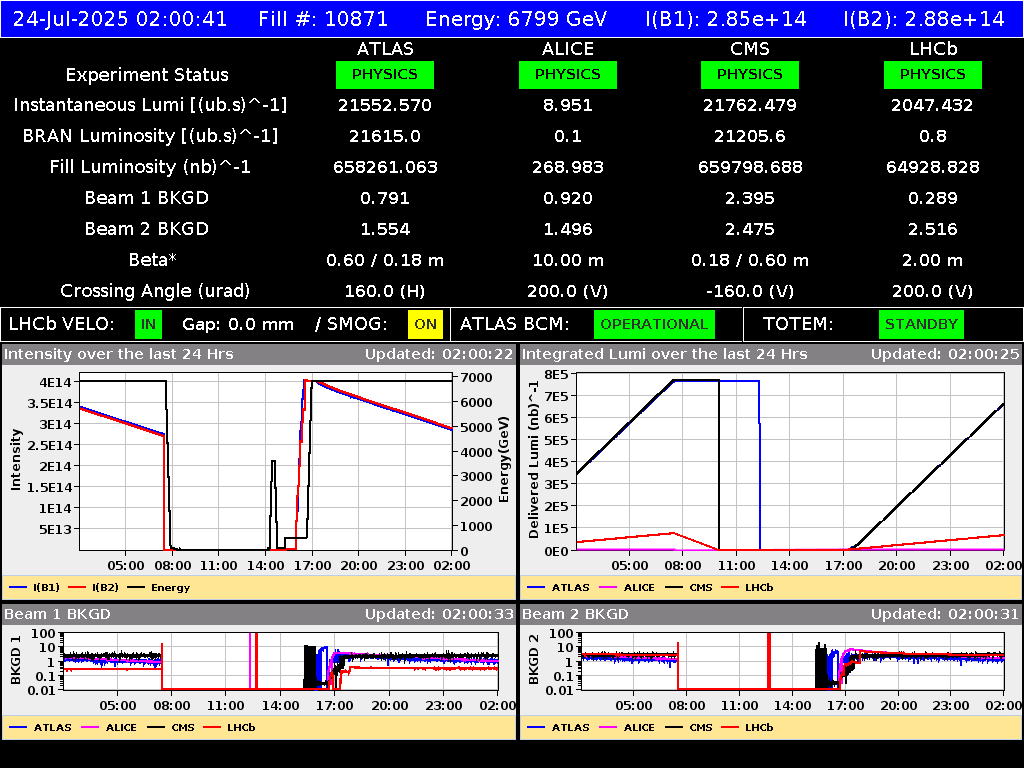Click the LHCb instantaneous lumi 2047.432

click(x=933, y=105)
